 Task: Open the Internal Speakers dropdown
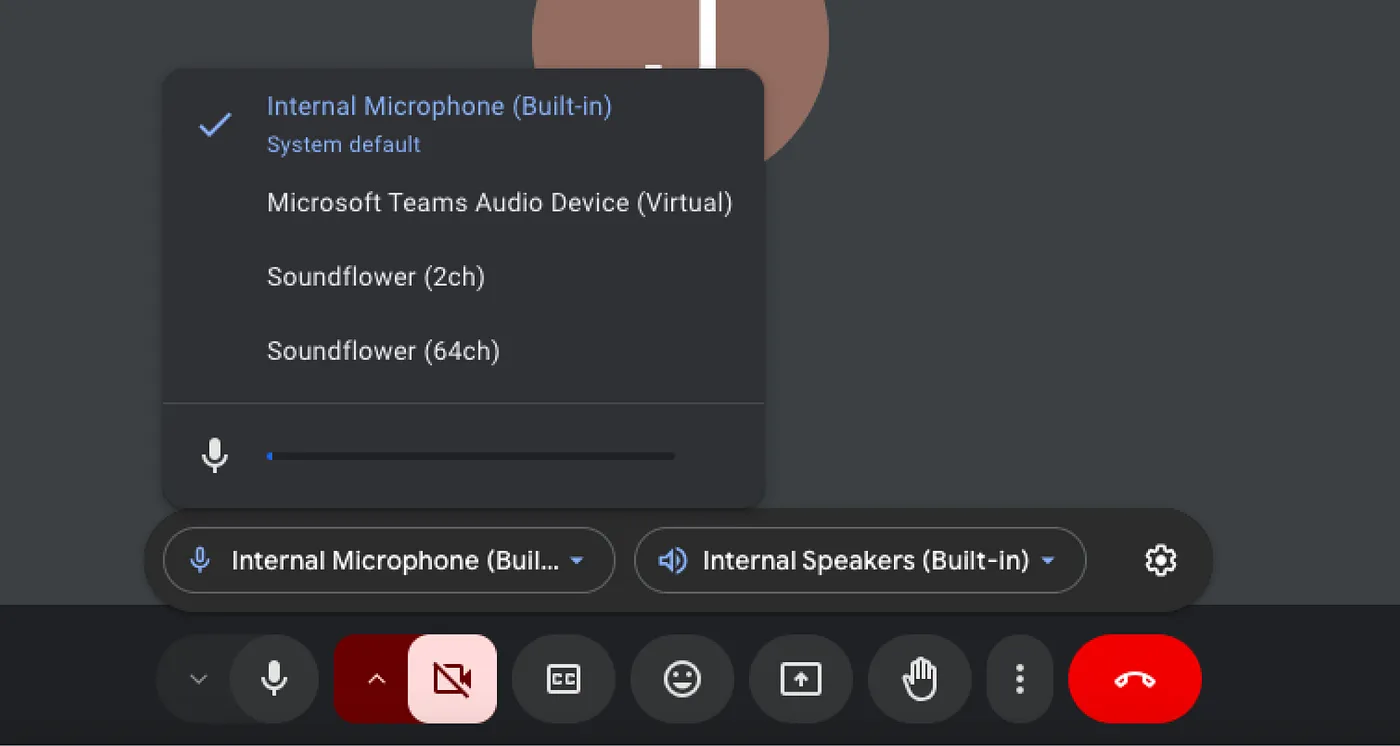[x=858, y=560]
